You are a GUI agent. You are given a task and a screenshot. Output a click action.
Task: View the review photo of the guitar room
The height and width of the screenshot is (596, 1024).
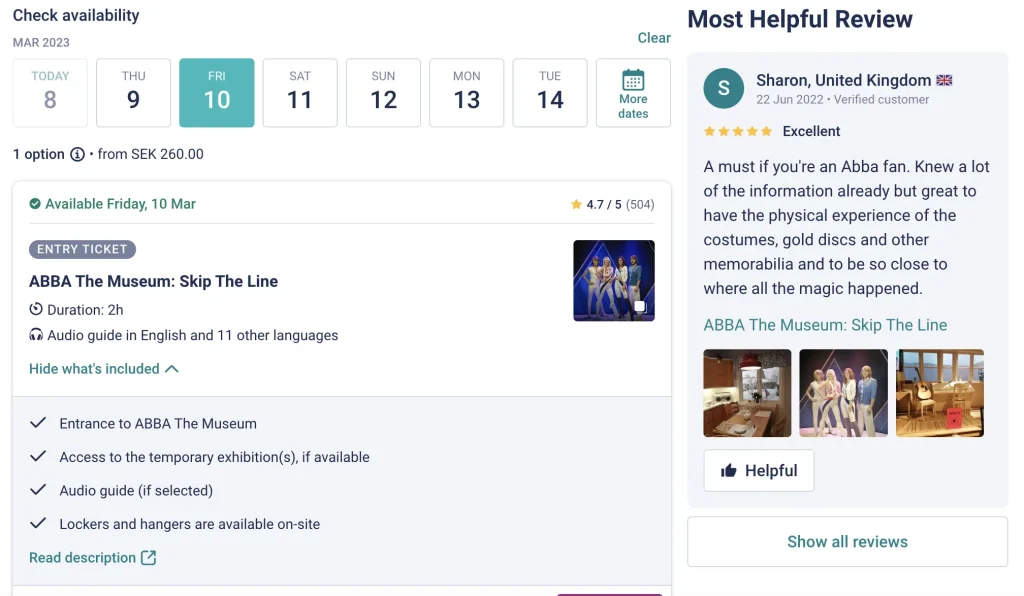[x=940, y=393]
